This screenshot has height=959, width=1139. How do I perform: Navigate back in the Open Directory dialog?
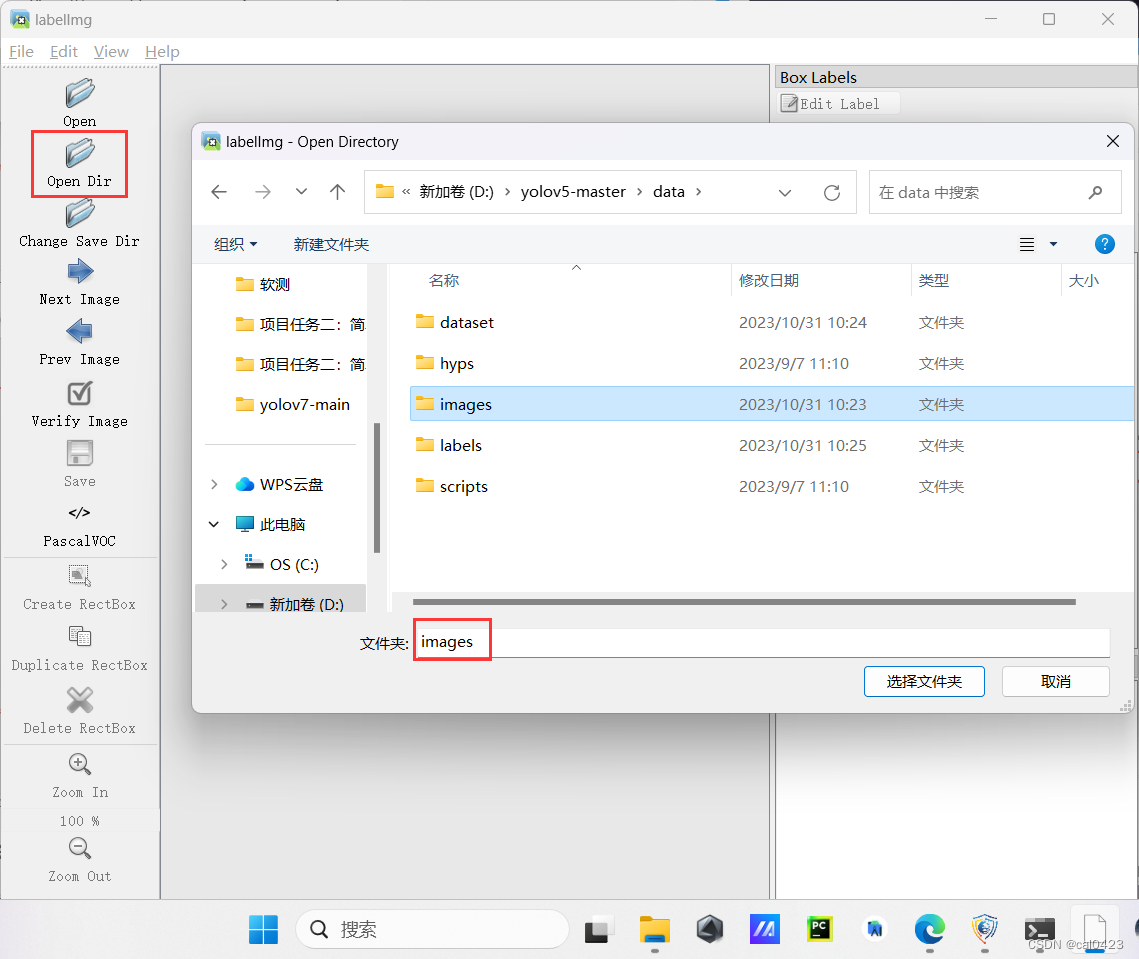pos(219,192)
